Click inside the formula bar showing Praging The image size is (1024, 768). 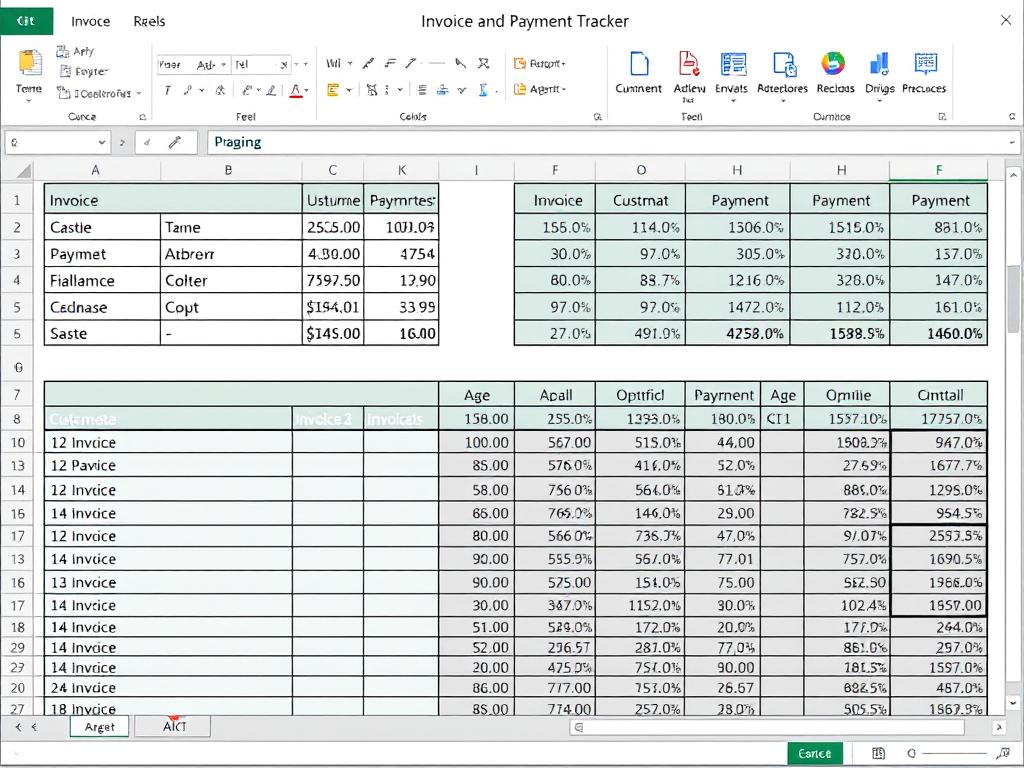click(x=400, y=142)
